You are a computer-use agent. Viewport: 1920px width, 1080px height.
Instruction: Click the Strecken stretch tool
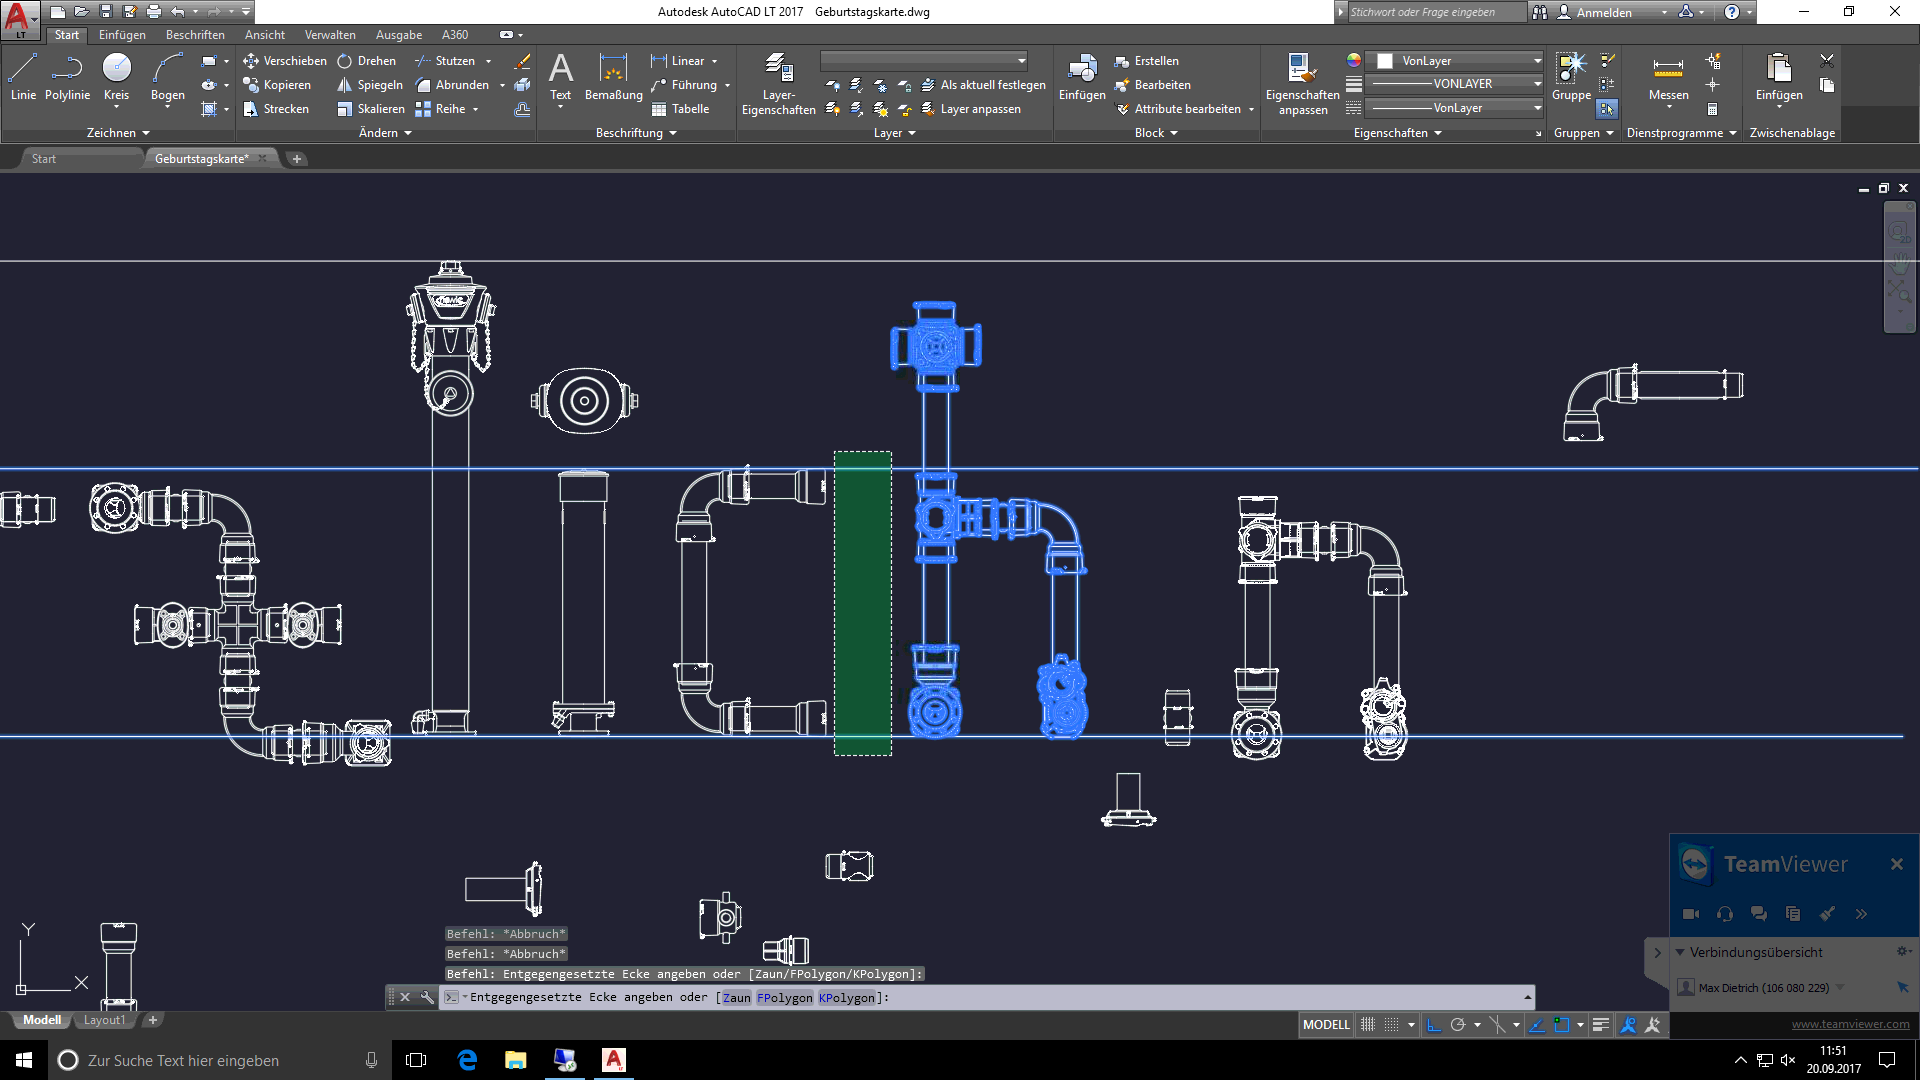tap(276, 109)
